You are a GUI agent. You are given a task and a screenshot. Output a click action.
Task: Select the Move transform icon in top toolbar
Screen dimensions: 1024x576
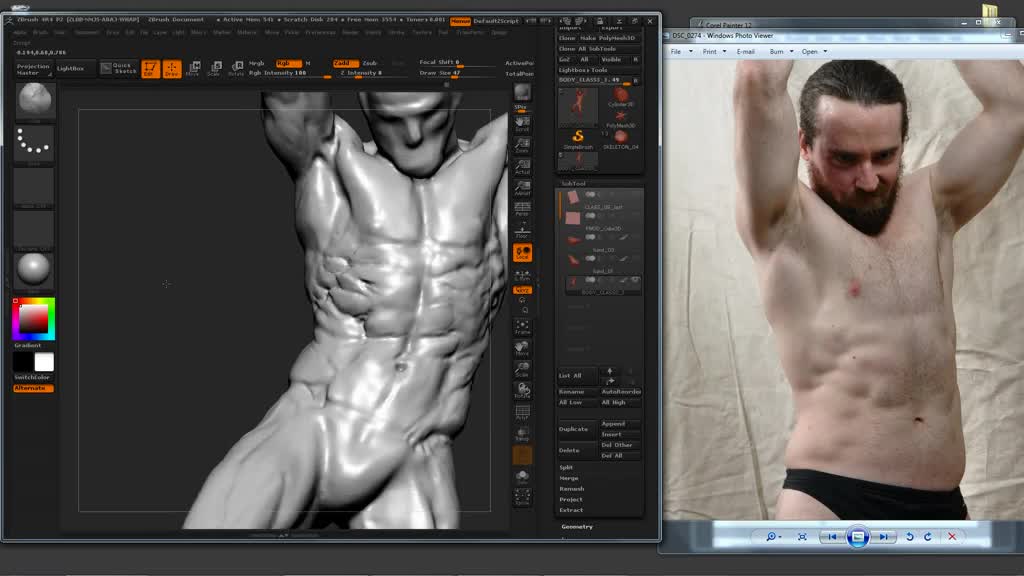pos(193,68)
